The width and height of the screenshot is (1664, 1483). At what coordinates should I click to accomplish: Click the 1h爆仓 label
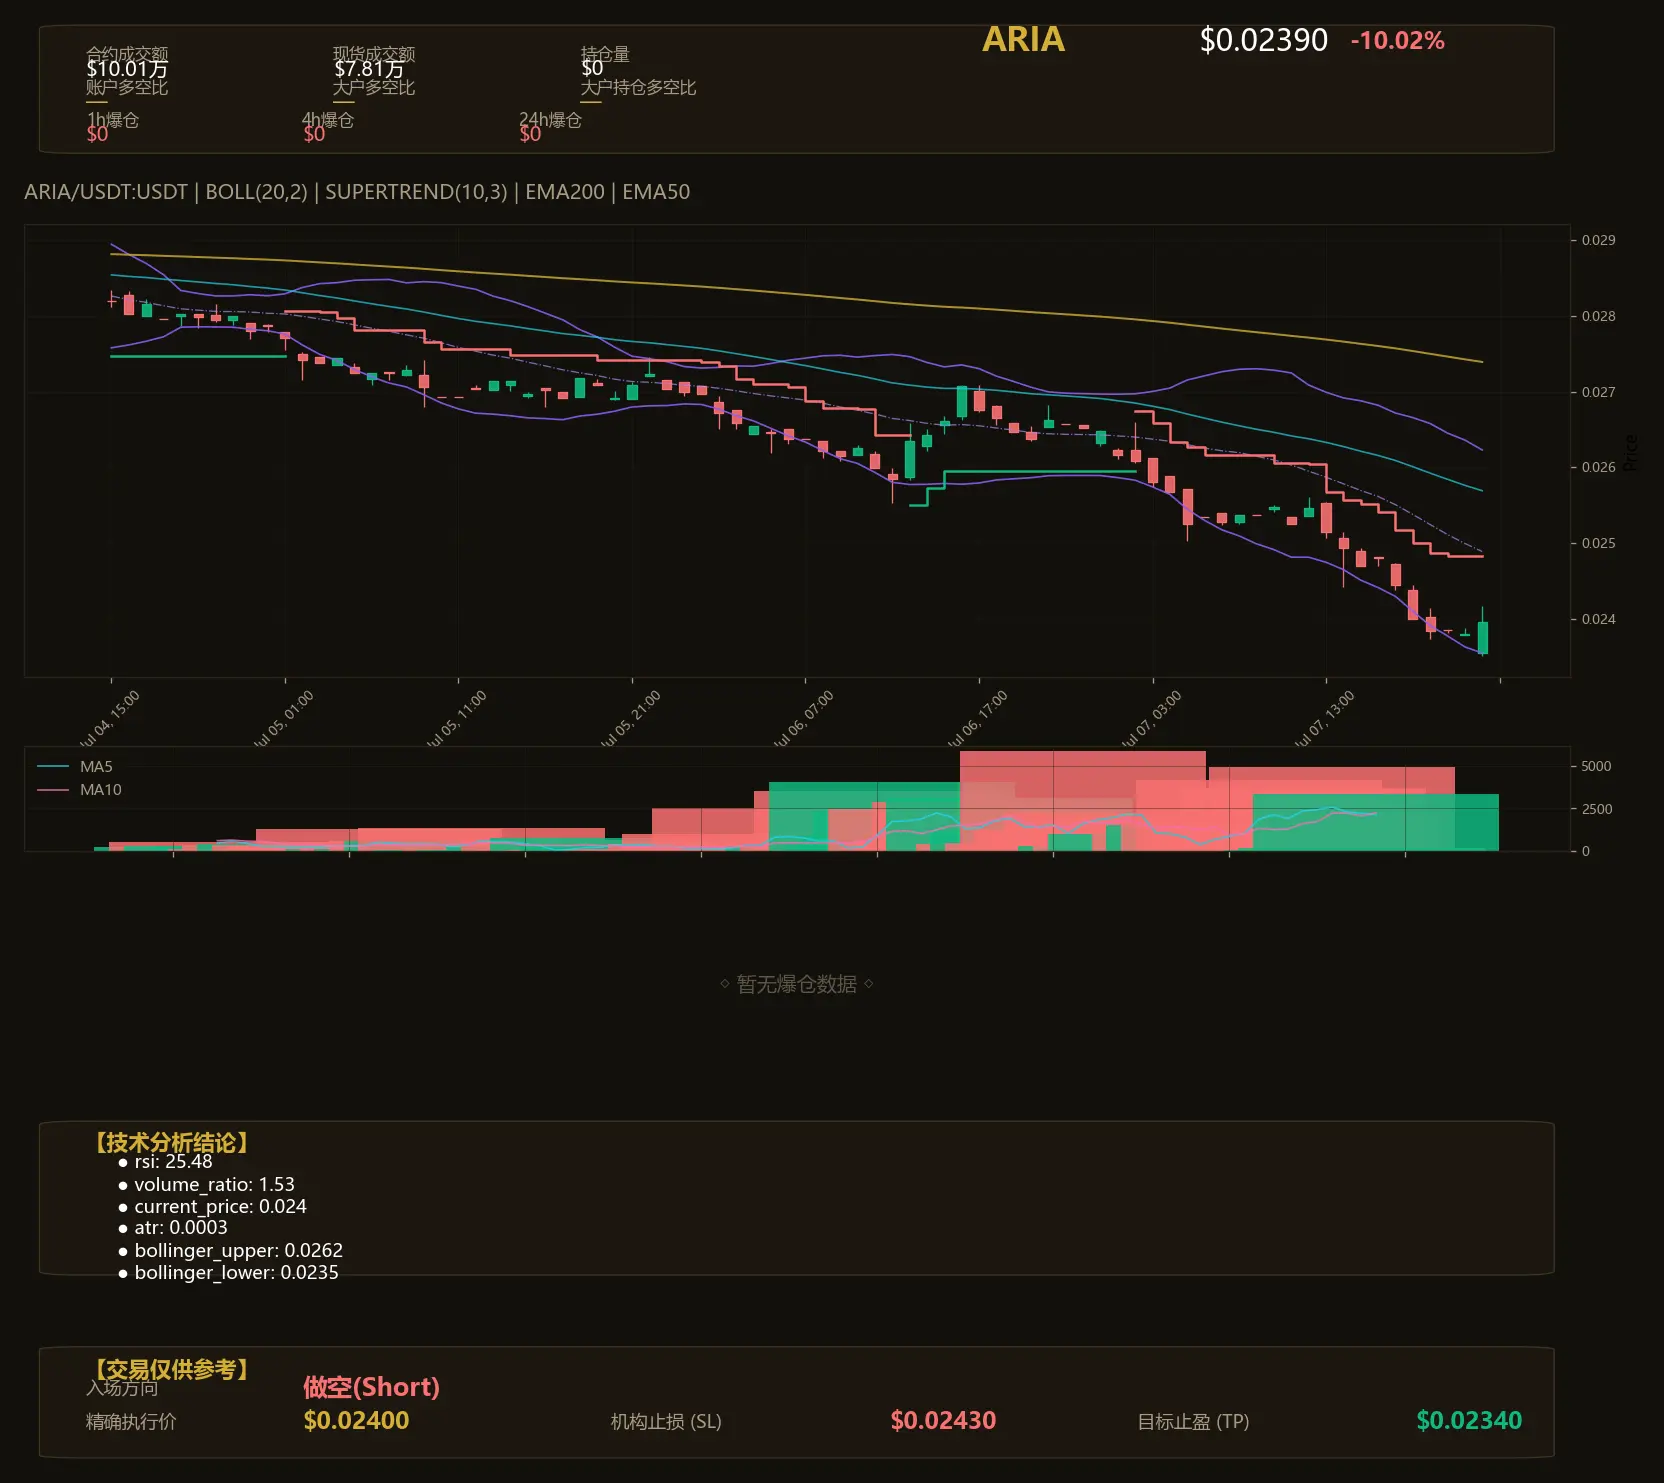[x=113, y=120]
